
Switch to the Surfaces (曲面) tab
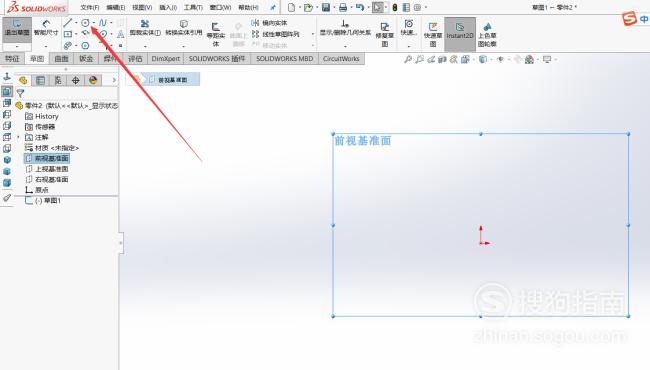coord(61,59)
